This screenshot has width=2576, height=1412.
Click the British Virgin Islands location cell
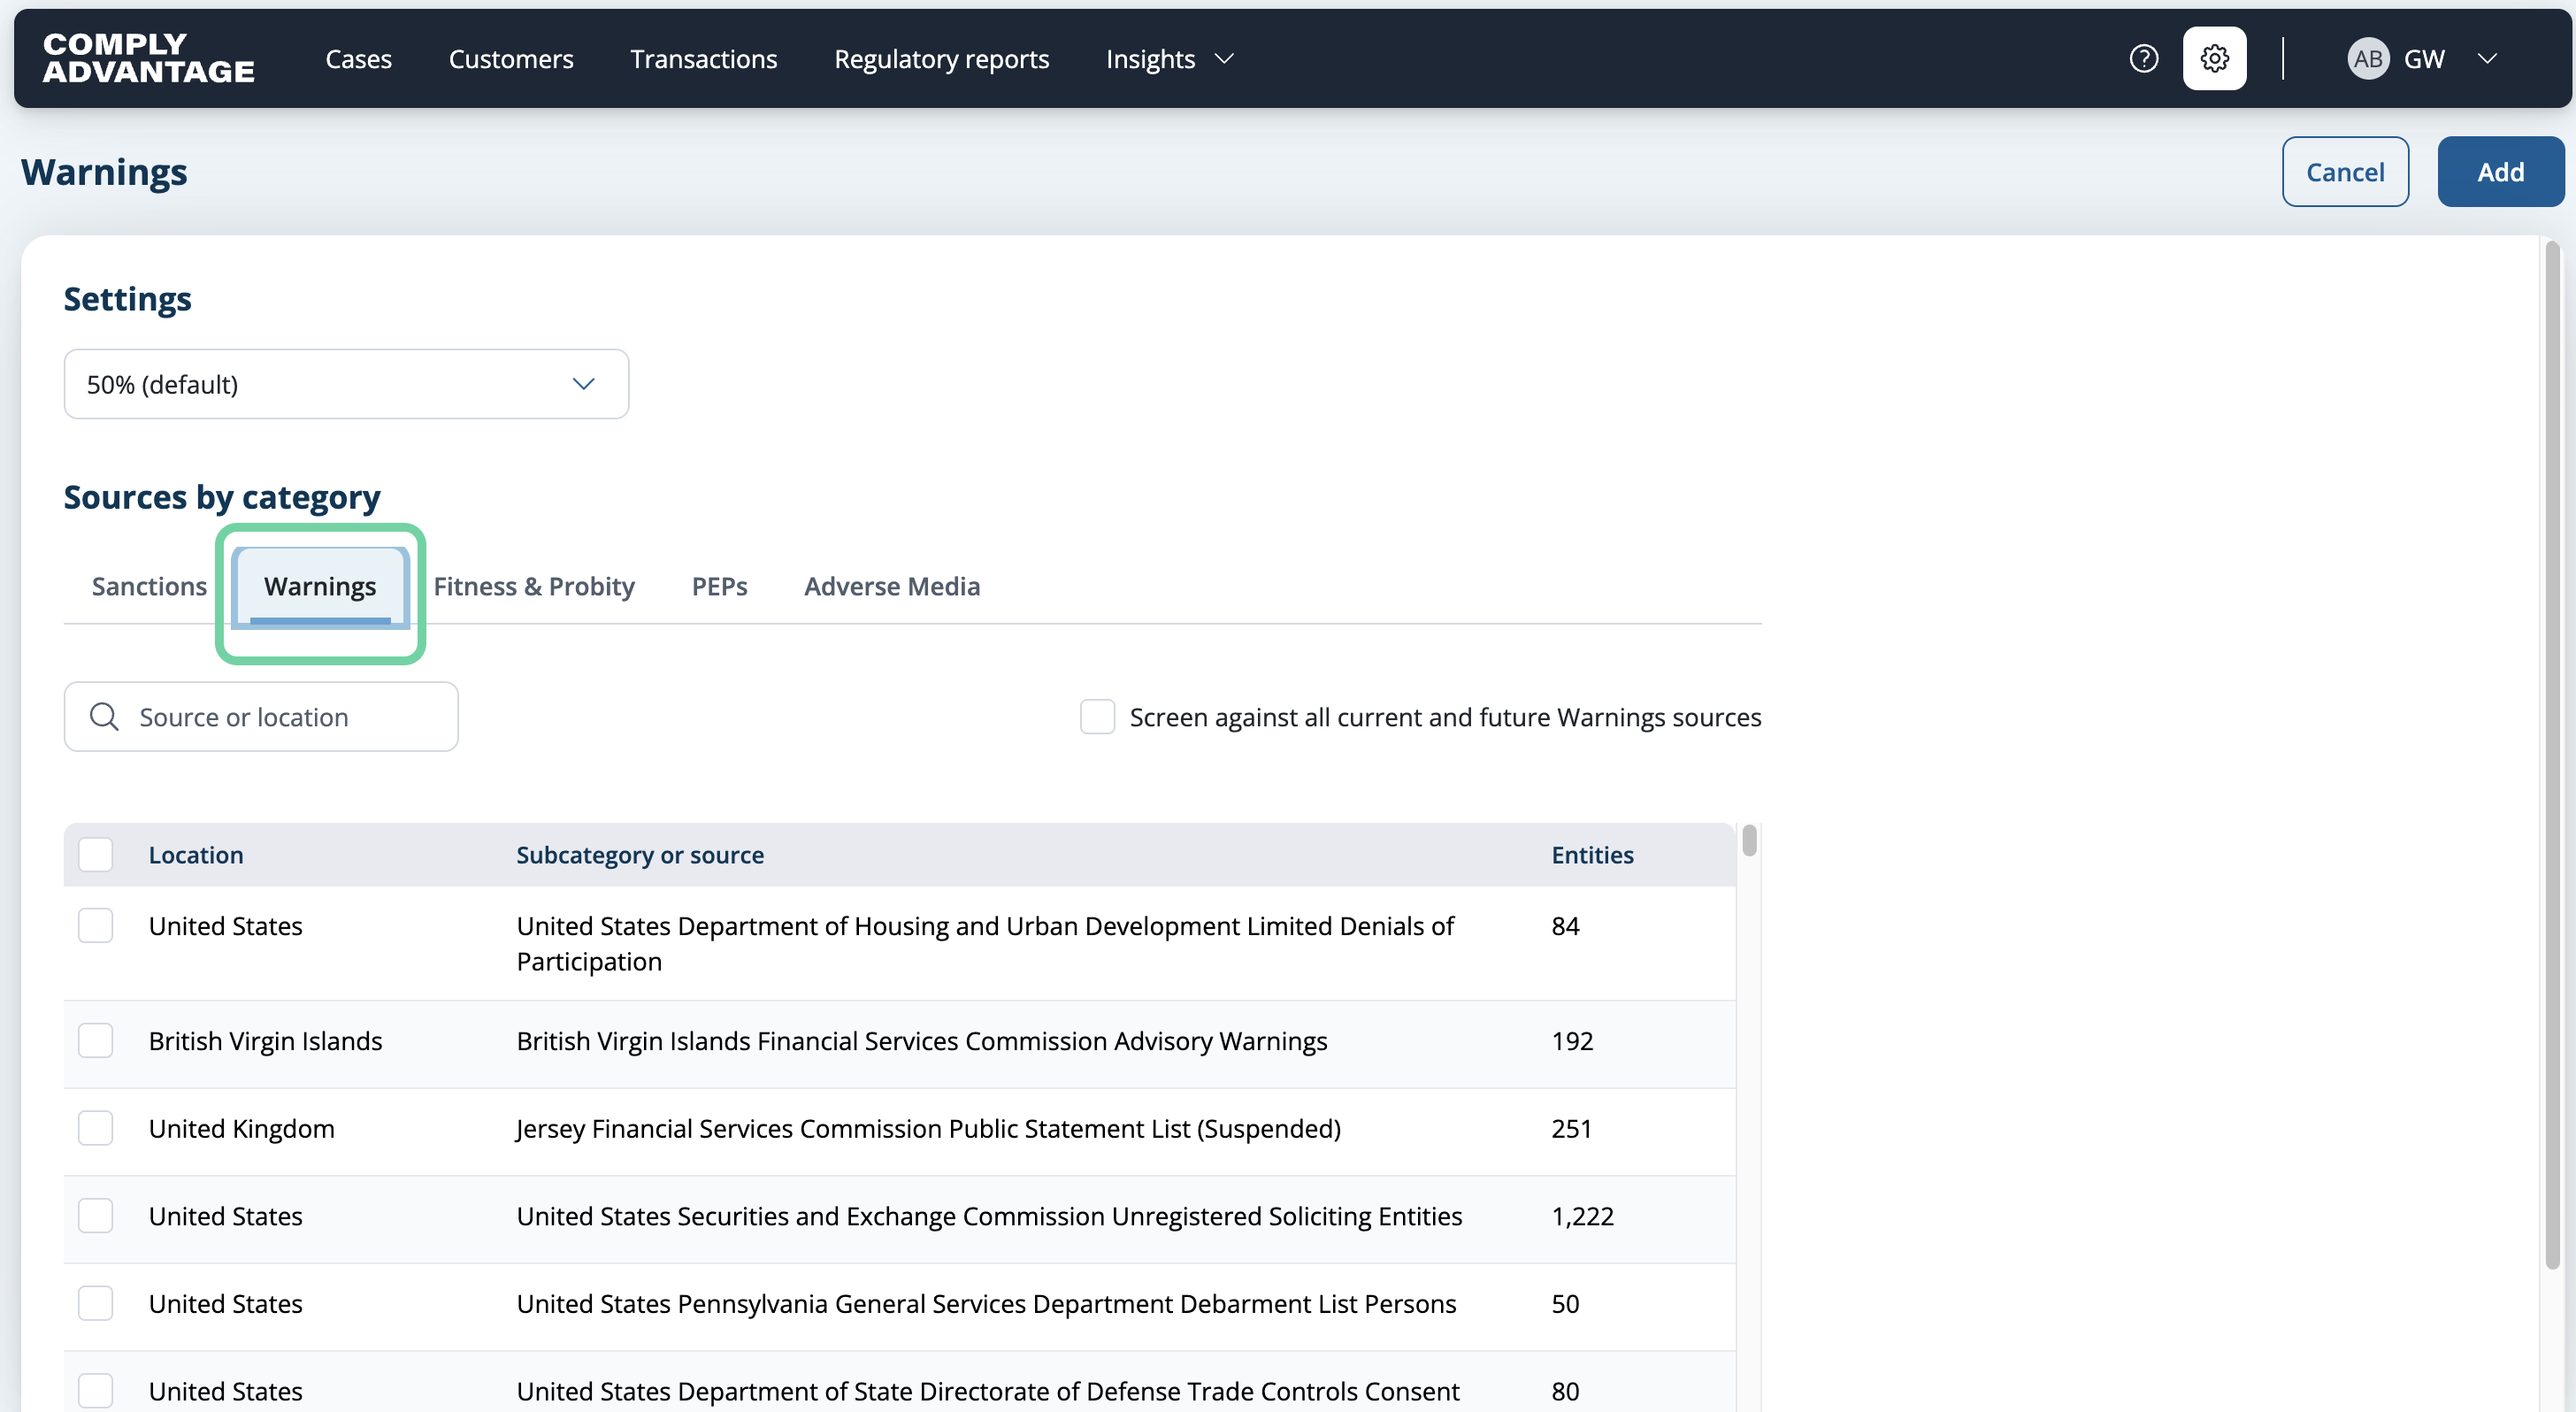(x=265, y=1041)
